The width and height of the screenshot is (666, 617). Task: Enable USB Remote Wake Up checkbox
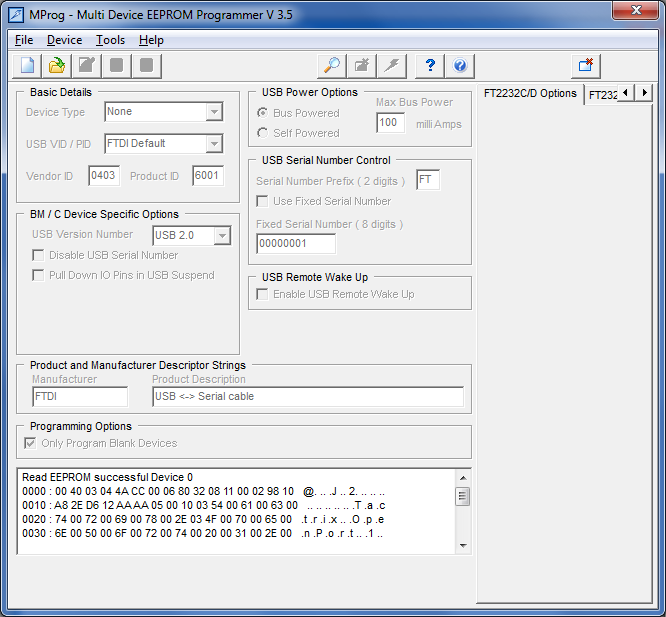pos(263,294)
